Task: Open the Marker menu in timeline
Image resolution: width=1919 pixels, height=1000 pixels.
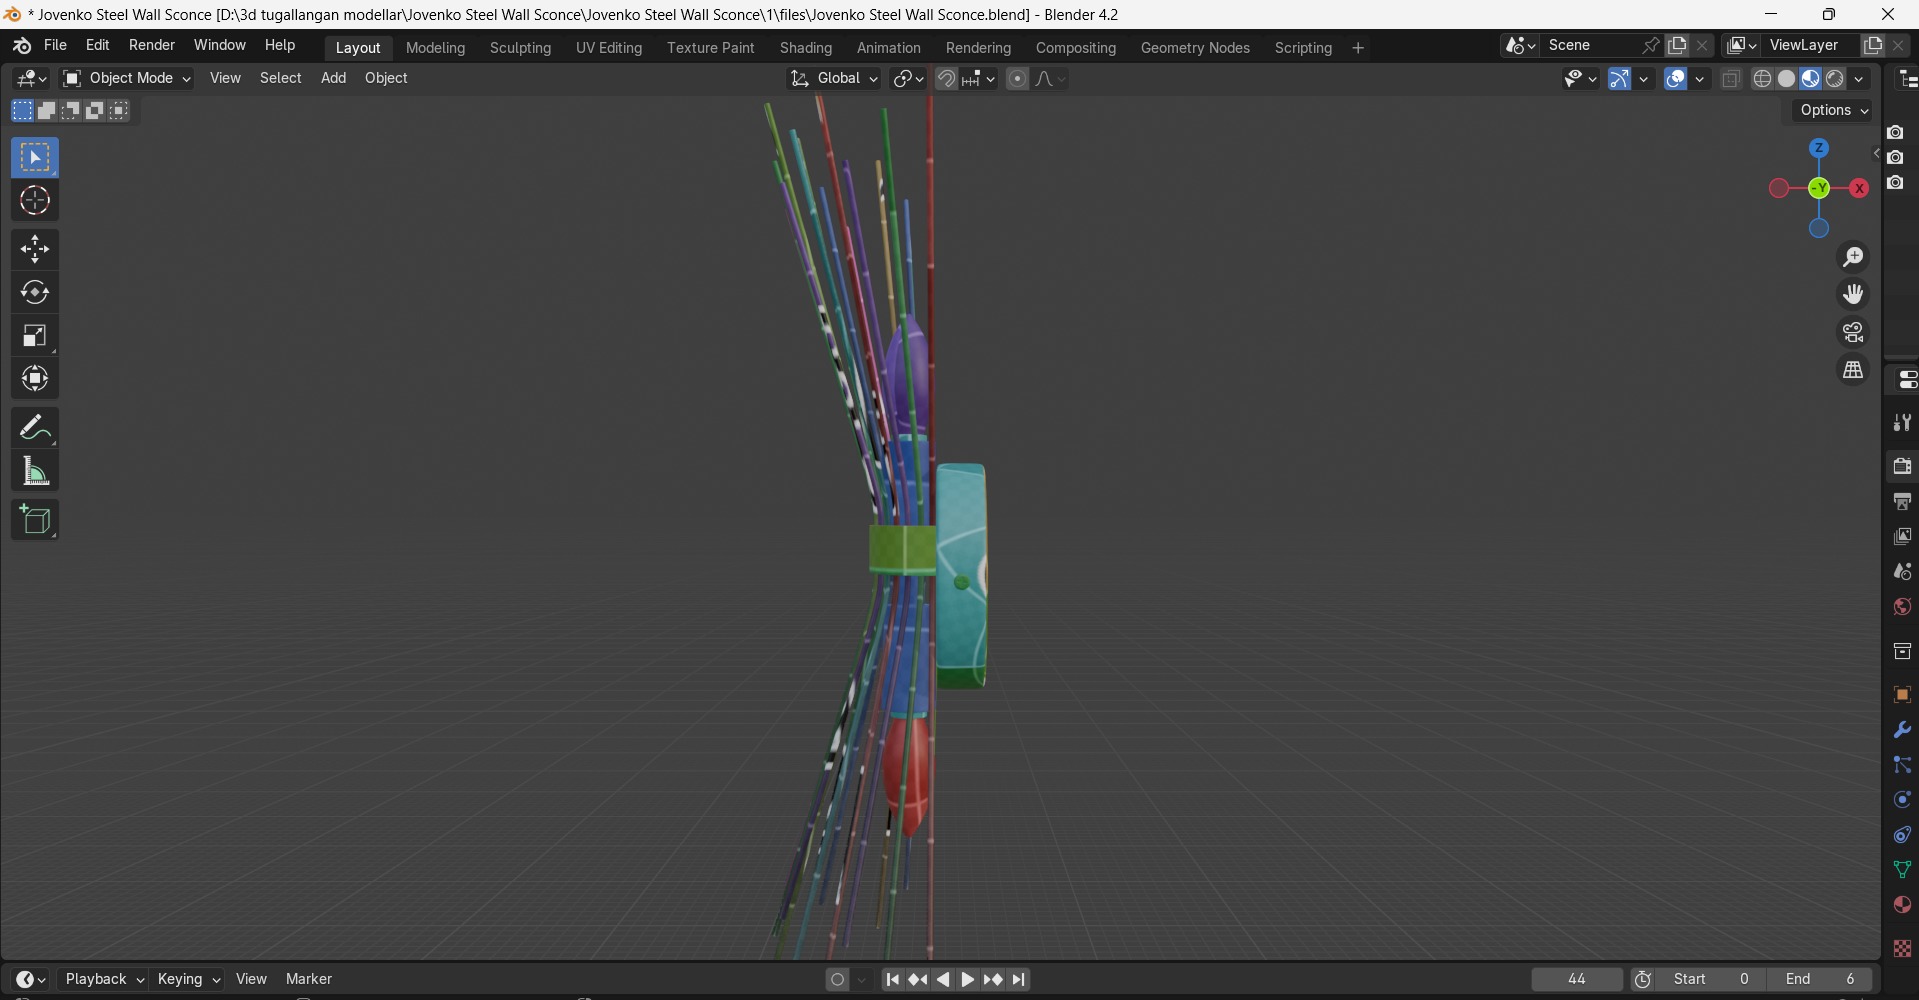Action: pyautogui.click(x=309, y=980)
